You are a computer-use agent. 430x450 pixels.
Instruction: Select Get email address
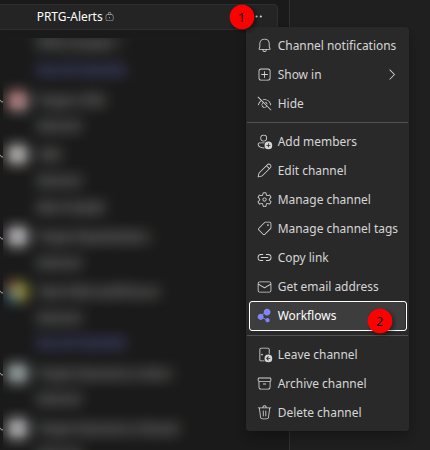pyautogui.click(x=327, y=287)
